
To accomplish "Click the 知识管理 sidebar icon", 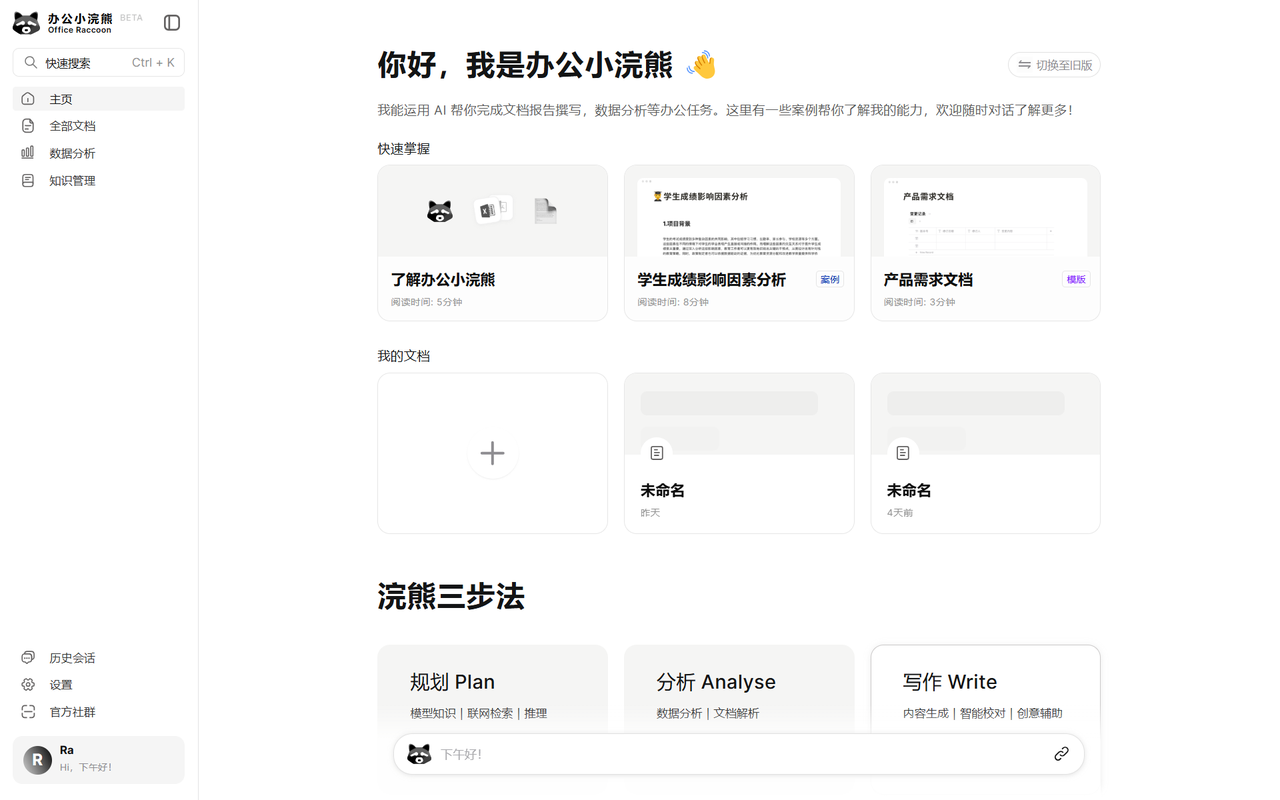I will point(28,181).
